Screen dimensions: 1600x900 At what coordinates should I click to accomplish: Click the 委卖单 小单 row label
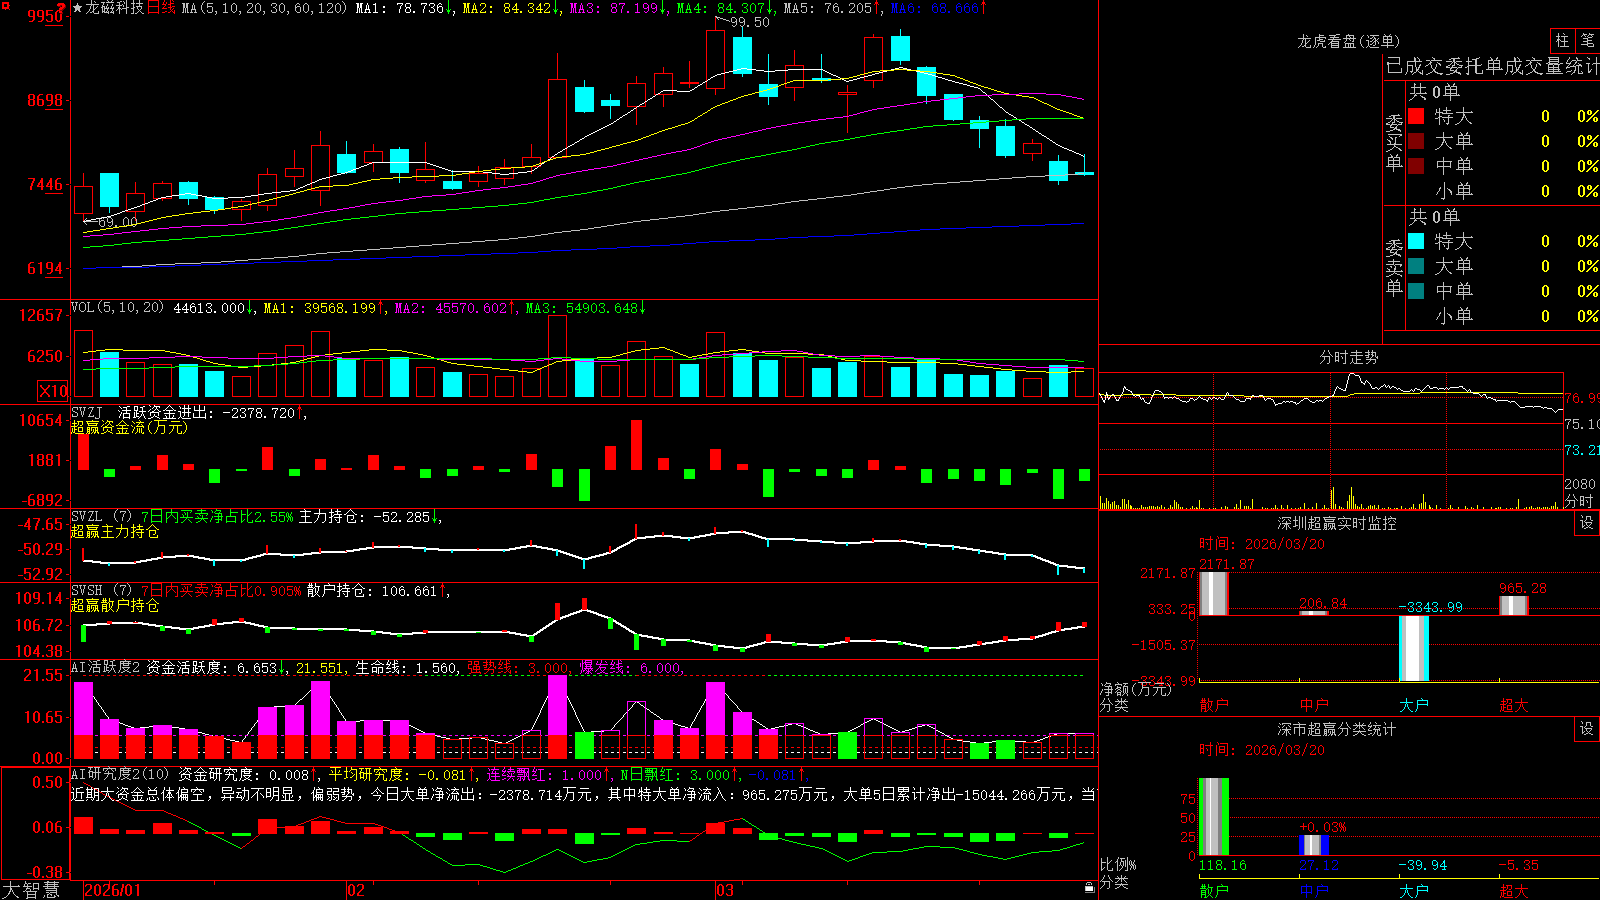tap(1454, 316)
